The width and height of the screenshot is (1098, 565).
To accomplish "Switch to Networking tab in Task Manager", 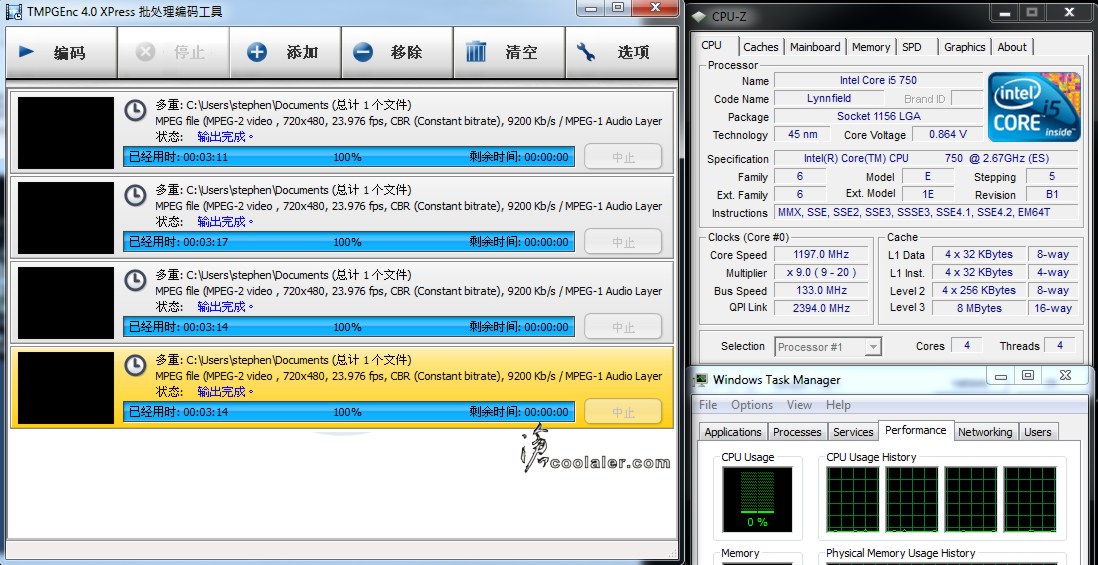I will coord(985,432).
